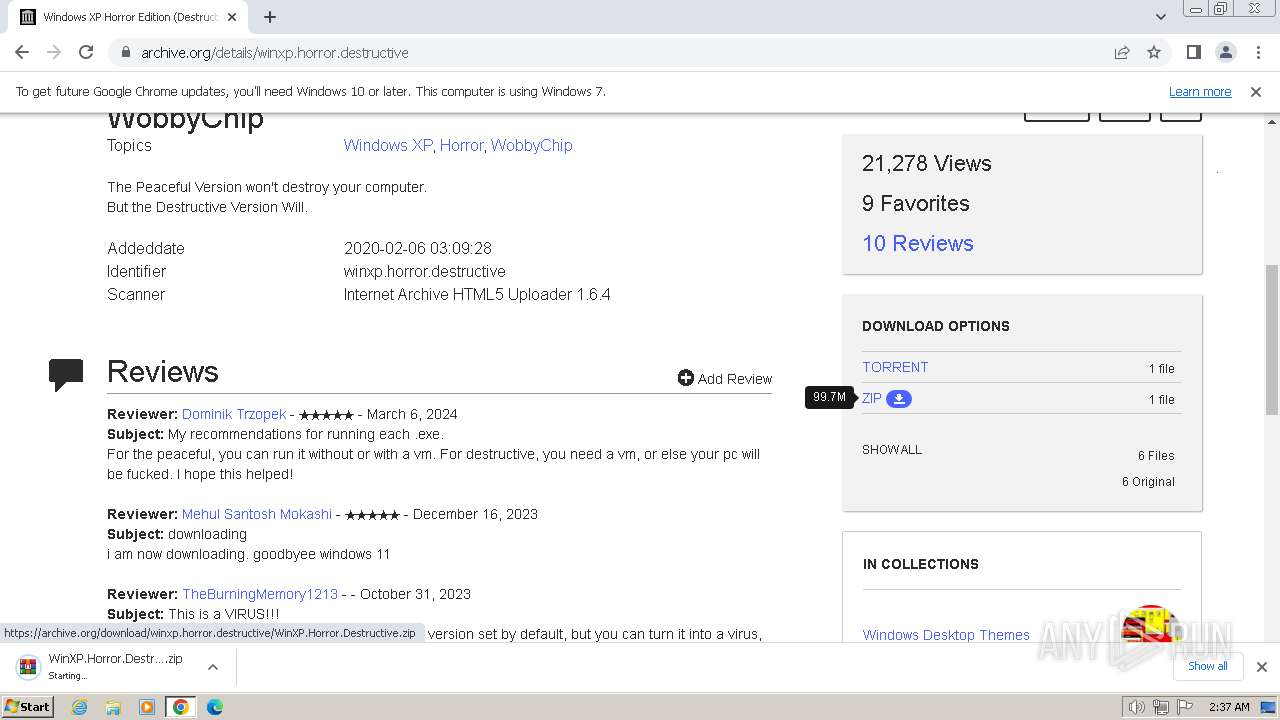Dismiss the Chrome update notification bar

[1256, 91]
